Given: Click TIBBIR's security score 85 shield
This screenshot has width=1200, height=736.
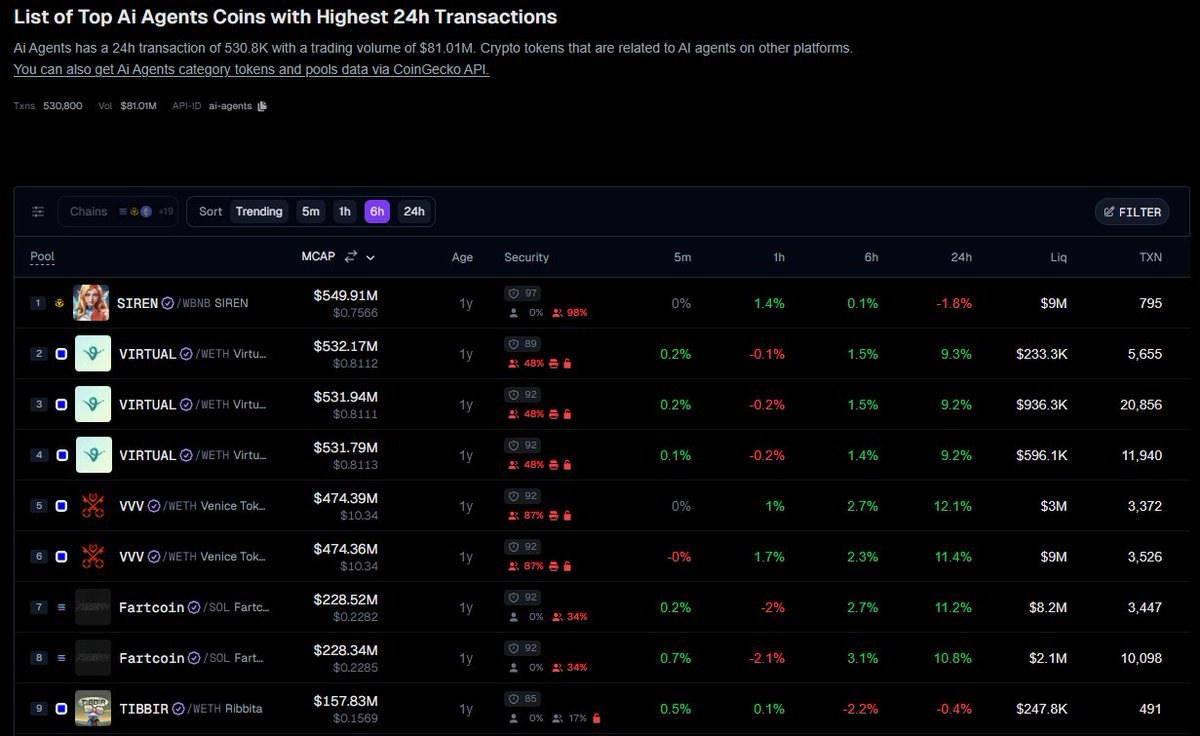Looking at the screenshot, I should coord(522,699).
